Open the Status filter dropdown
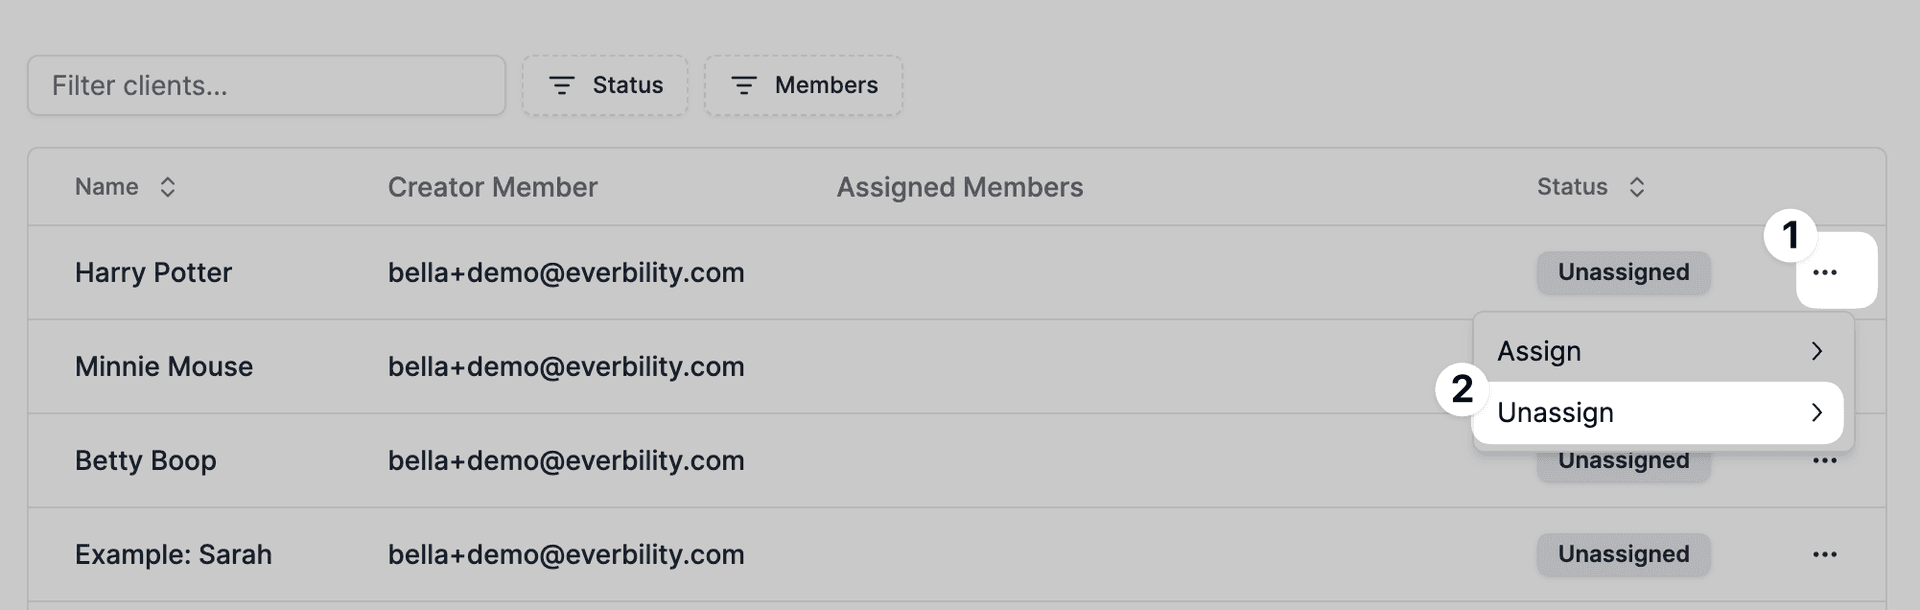 pyautogui.click(x=605, y=85)
